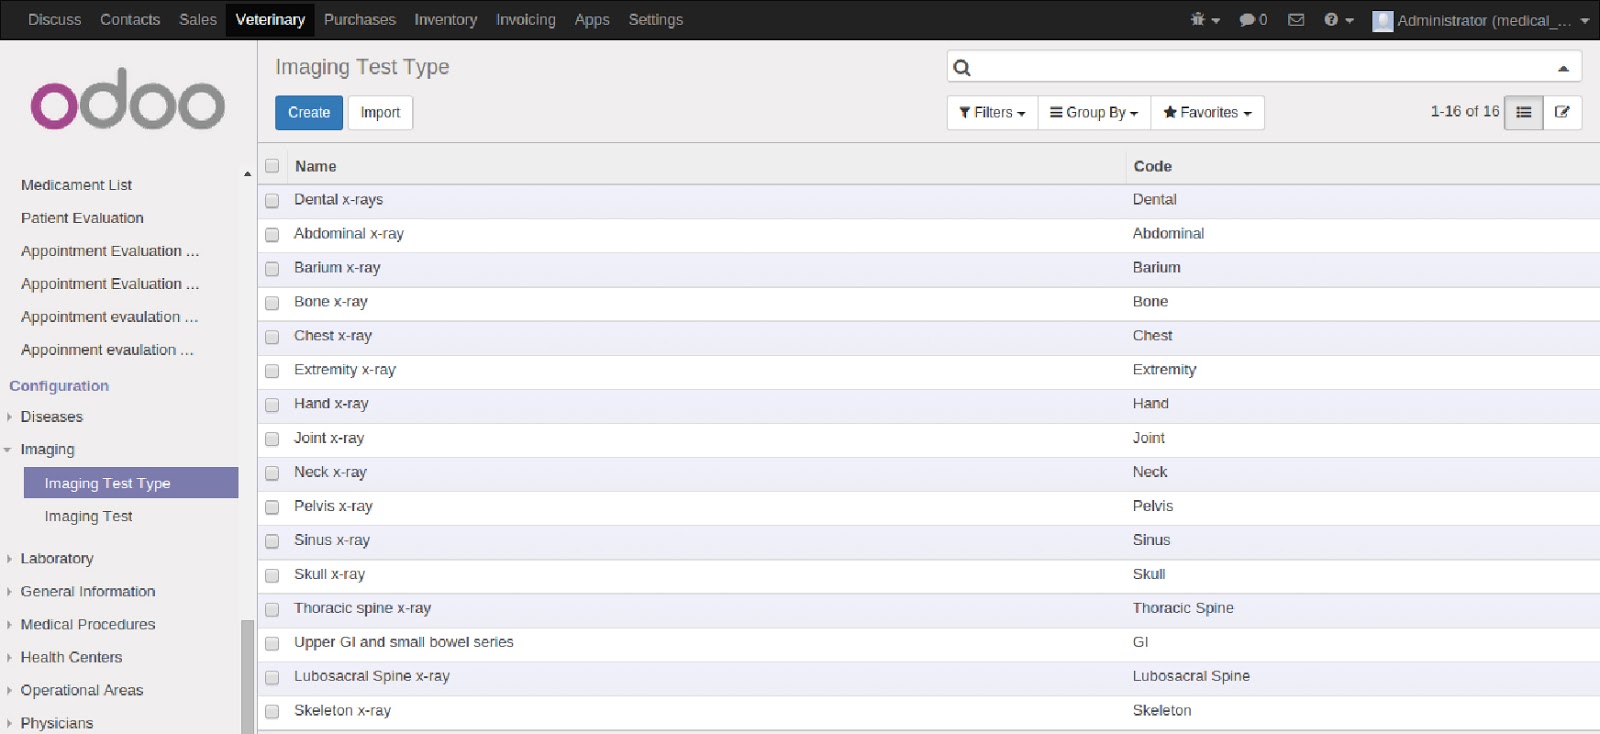Check the Hand x-ray row checkbox

click(x=272, y=404)
